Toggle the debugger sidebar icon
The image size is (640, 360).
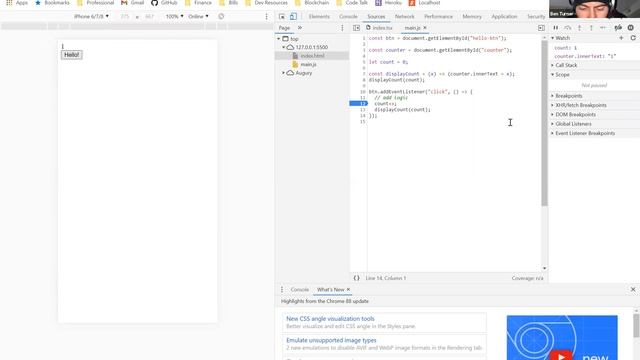click(541, 28)
